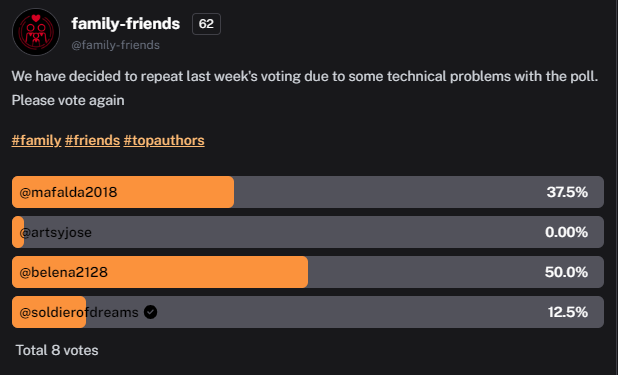Click the 0.00% result on artsyjose
Viewport: 618px width, 375px height.
click(x=566, y=232)
